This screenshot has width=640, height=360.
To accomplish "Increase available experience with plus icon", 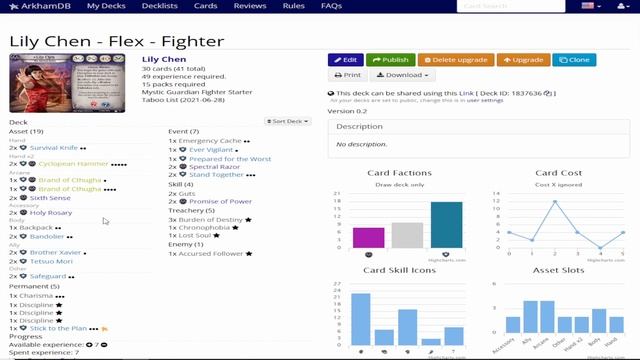I will (x=89, y=344).
